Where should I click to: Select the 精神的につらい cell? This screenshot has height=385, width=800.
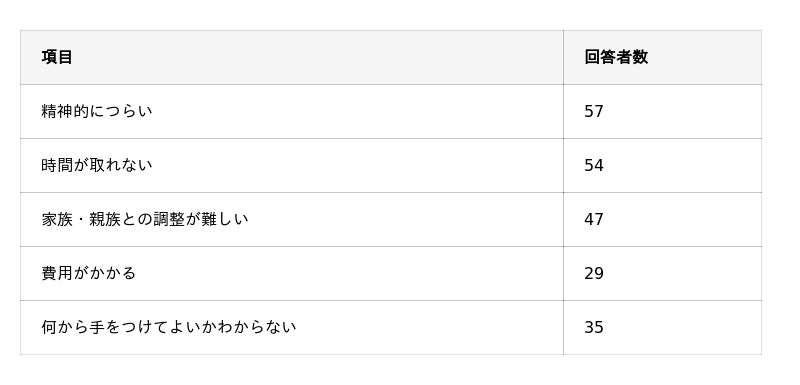click(292, 111)
